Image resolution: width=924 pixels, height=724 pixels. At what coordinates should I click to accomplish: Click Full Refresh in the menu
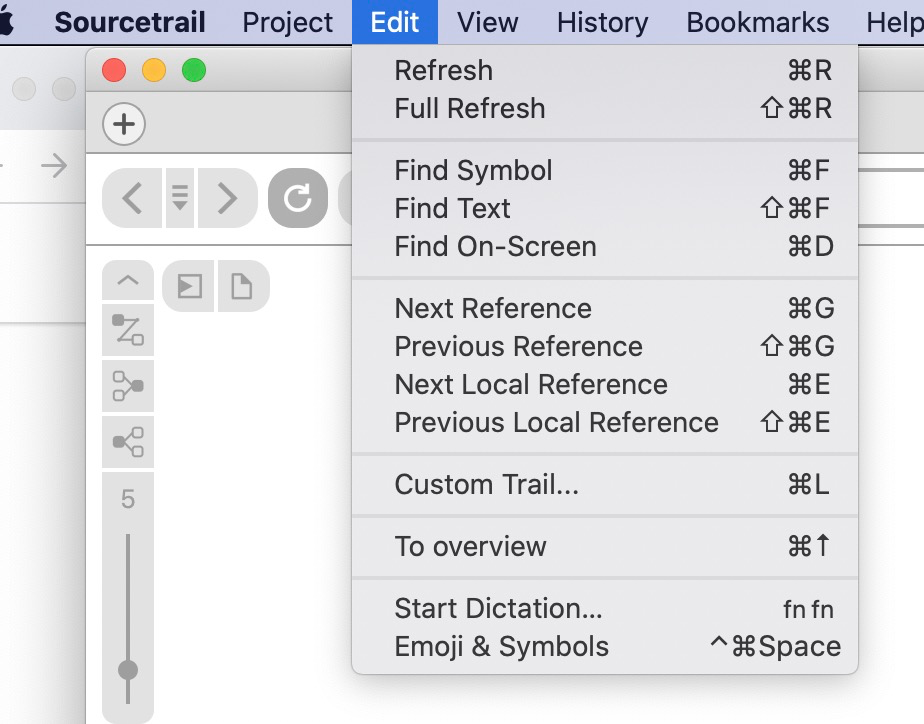[x=470, y=108]
